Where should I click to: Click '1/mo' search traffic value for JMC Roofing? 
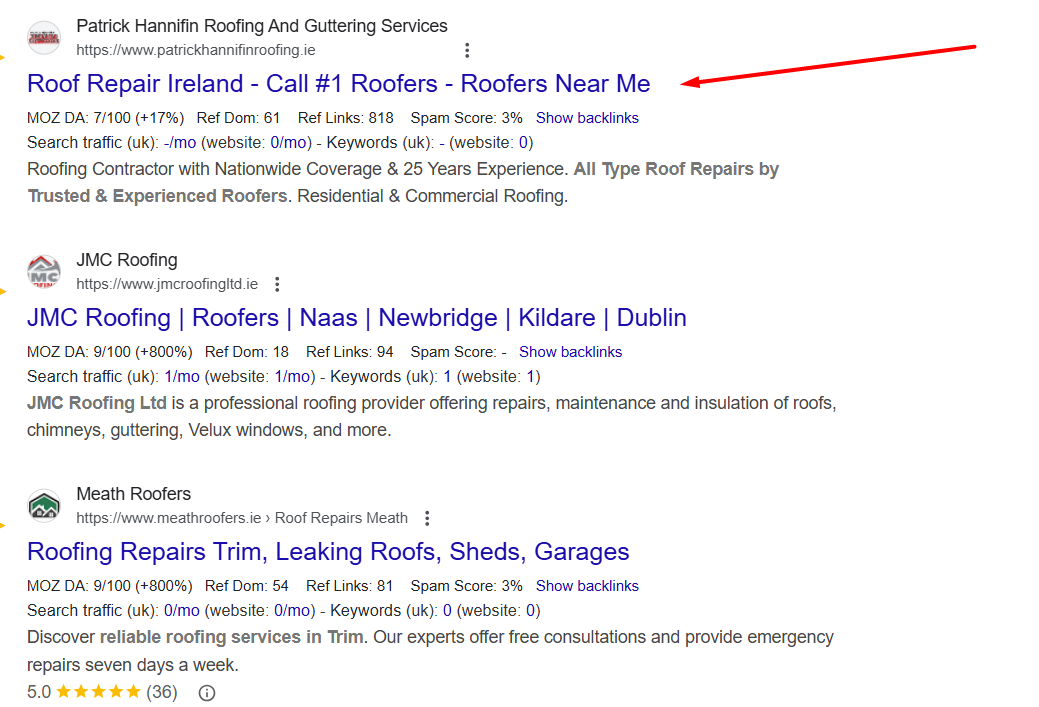pyautogui.click(x=182, y=376)
